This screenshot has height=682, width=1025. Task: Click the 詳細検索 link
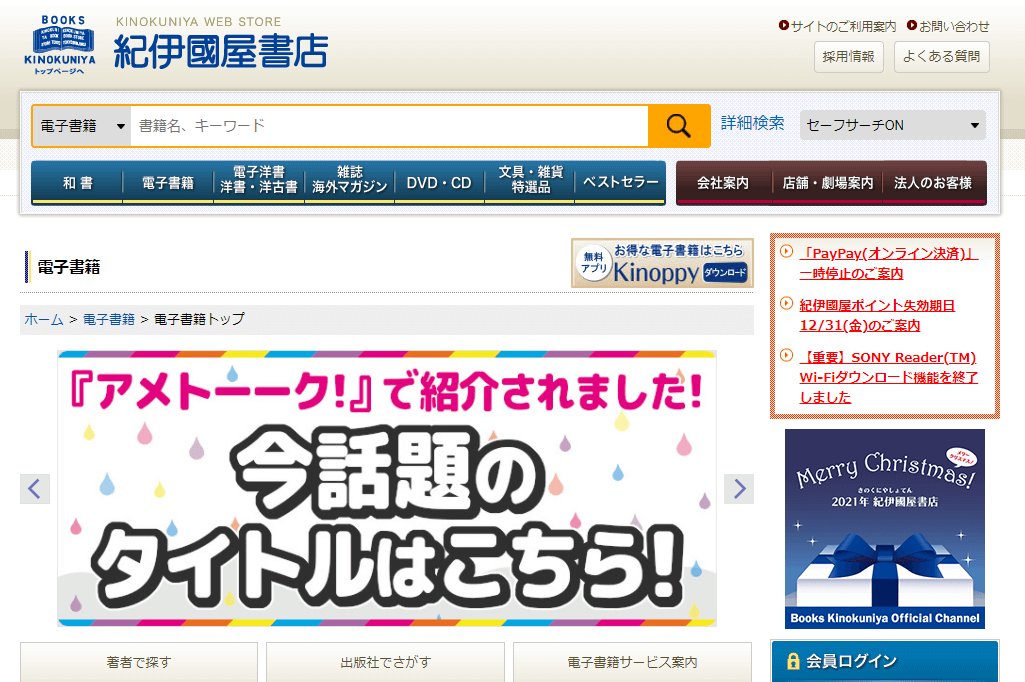click(x=752, y=123)
